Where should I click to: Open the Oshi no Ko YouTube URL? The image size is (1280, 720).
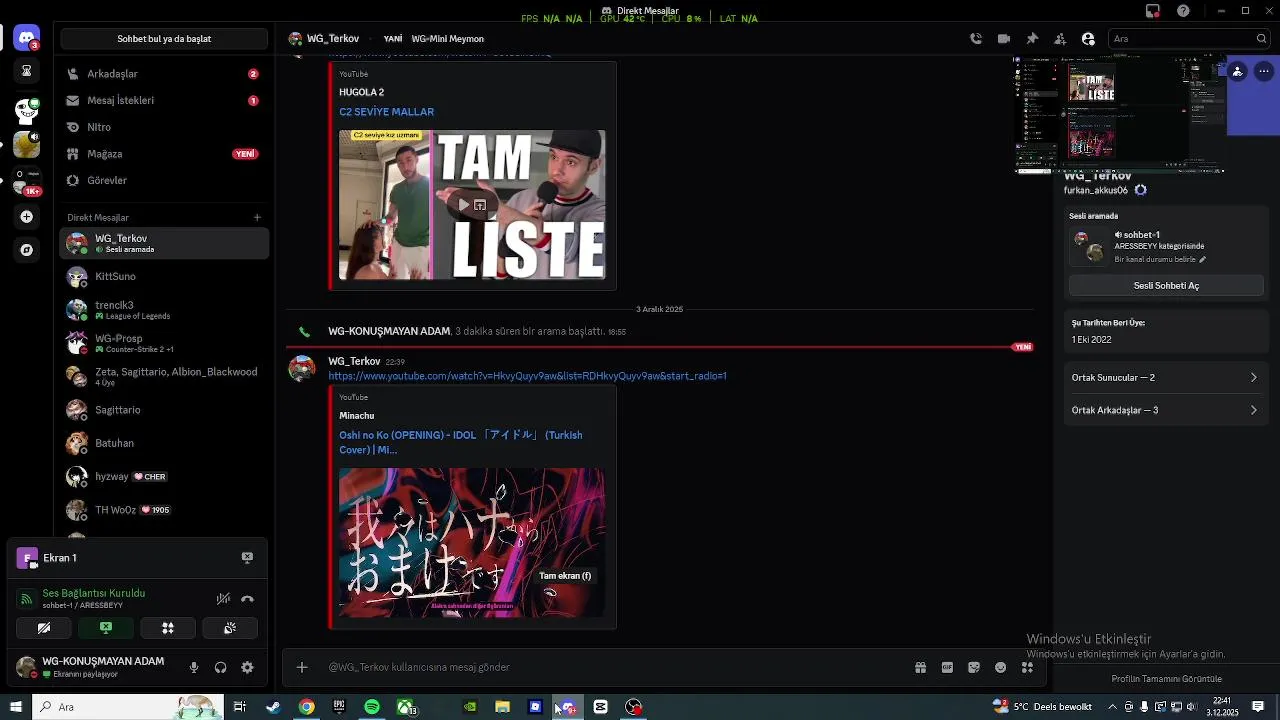tap(527, 376)
